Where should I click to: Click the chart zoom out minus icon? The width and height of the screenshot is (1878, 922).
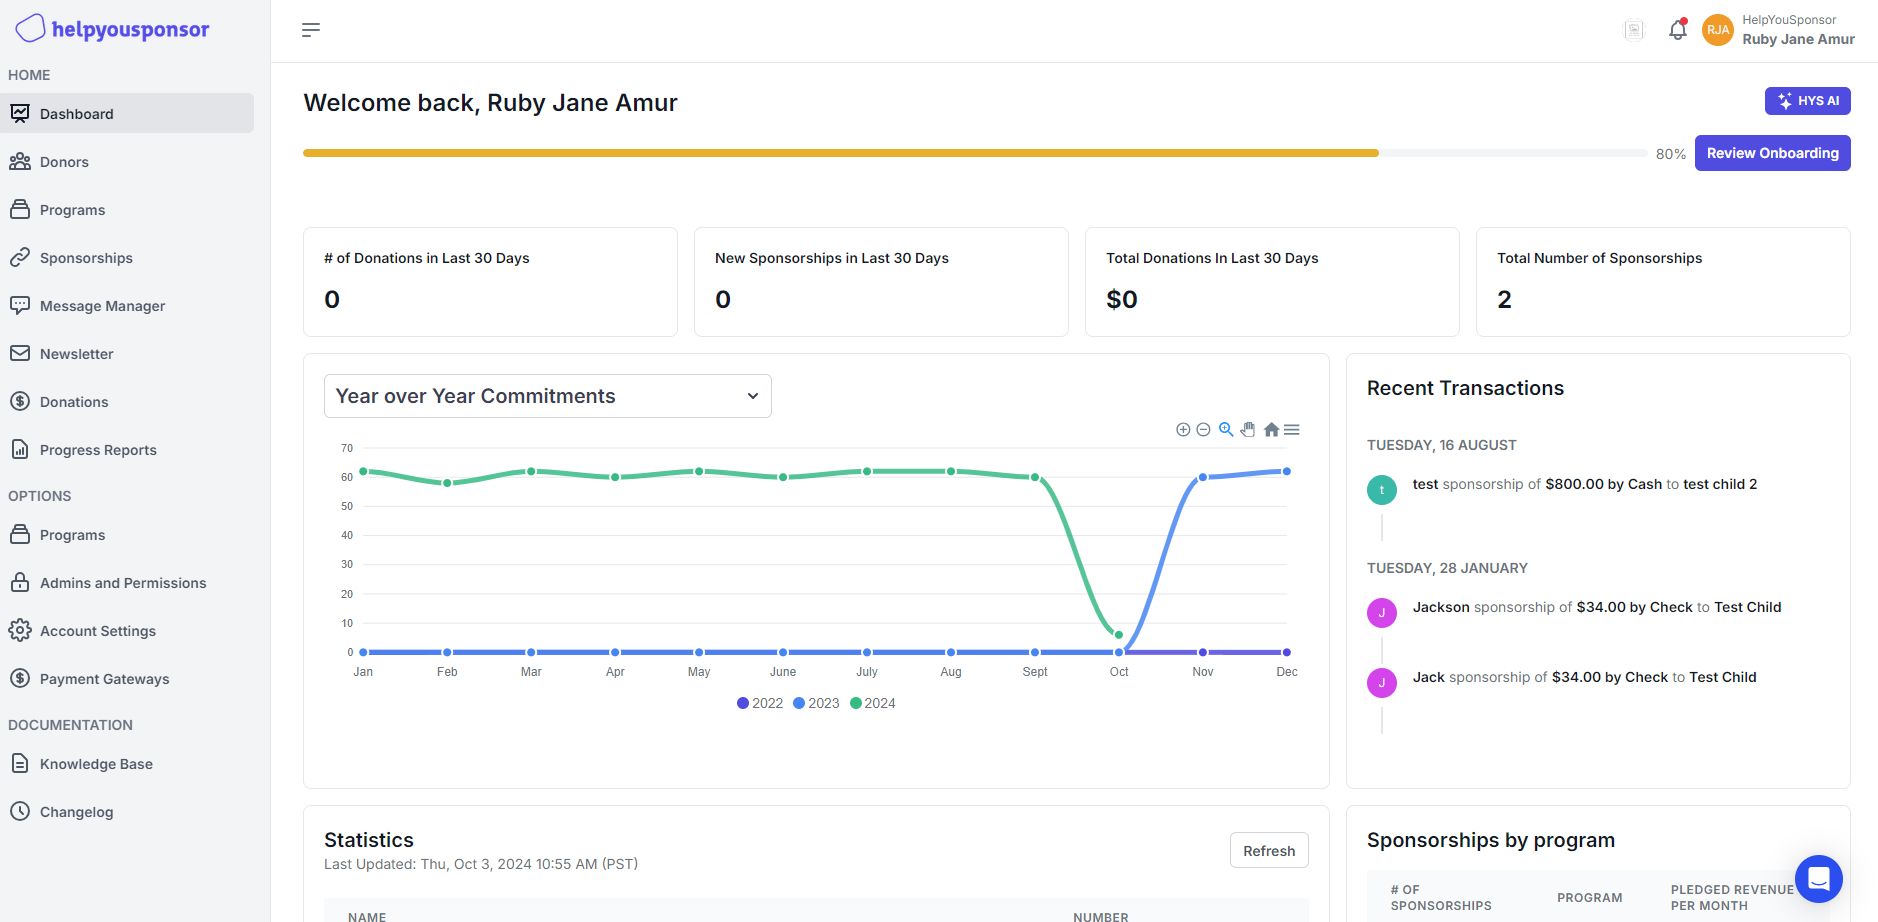pyautogui.click(x=1203, y=430)
